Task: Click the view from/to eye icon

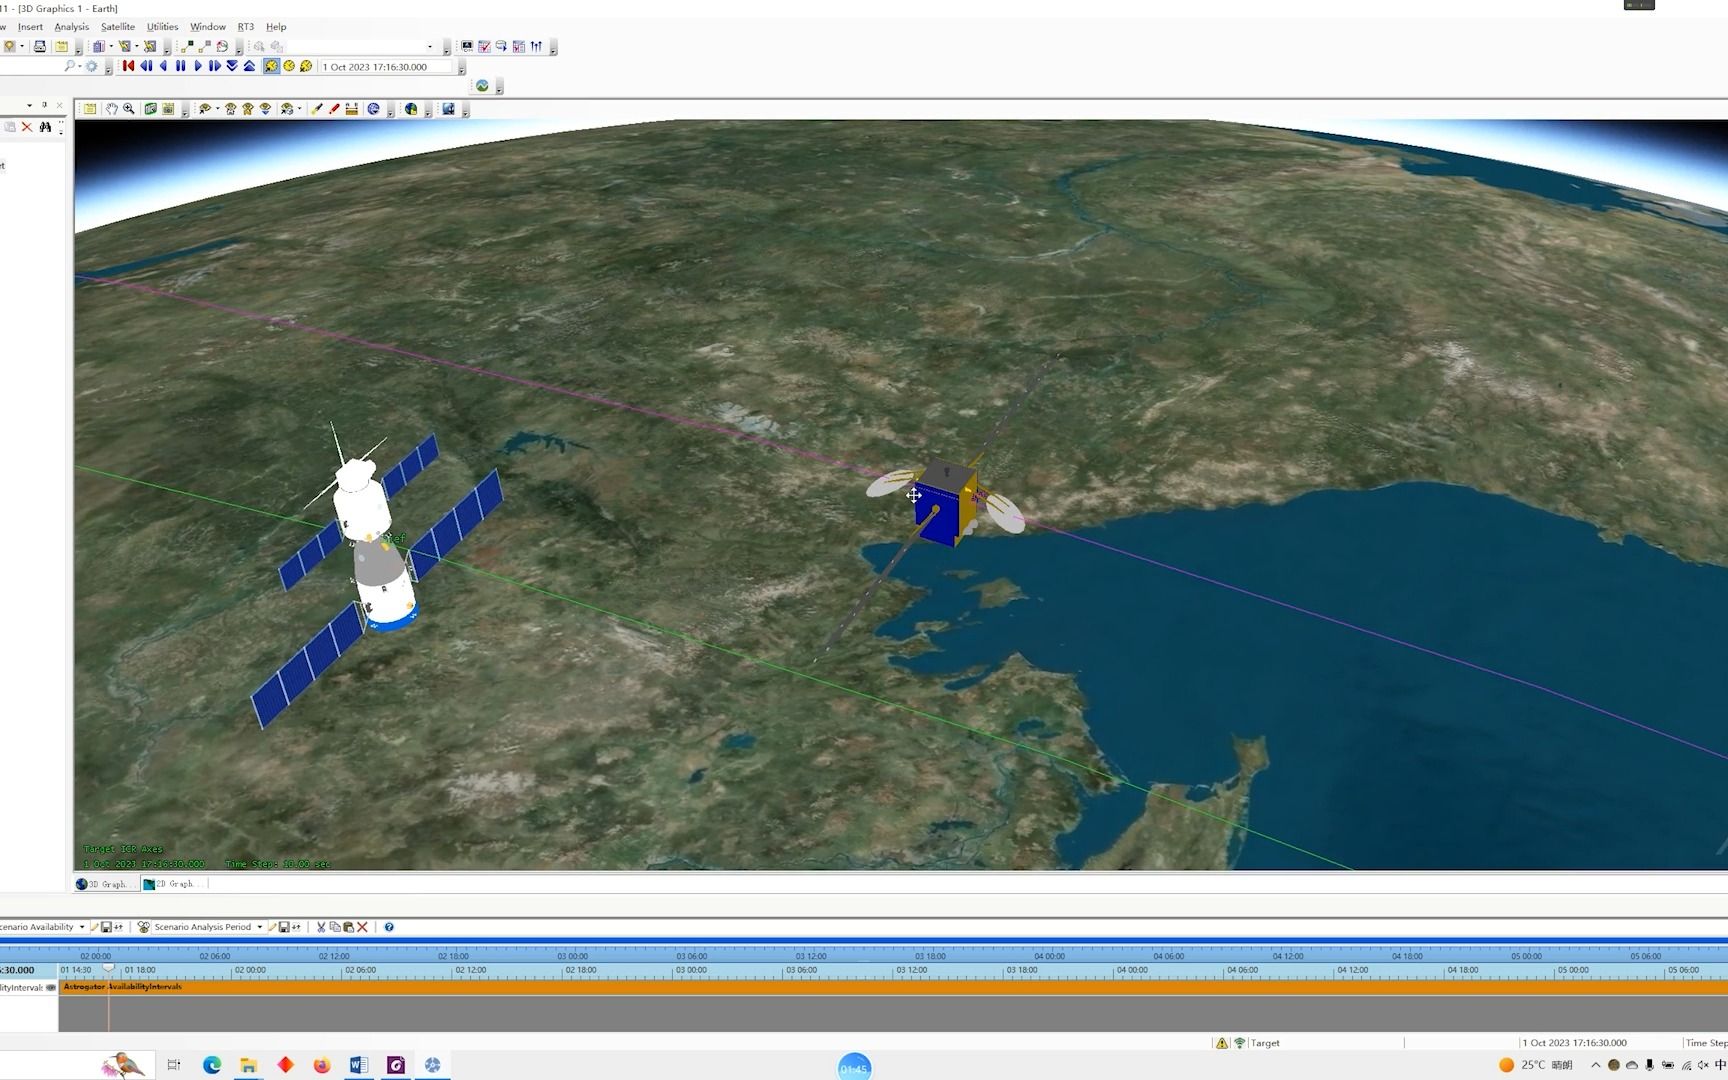Action: (x=204, y=109)
